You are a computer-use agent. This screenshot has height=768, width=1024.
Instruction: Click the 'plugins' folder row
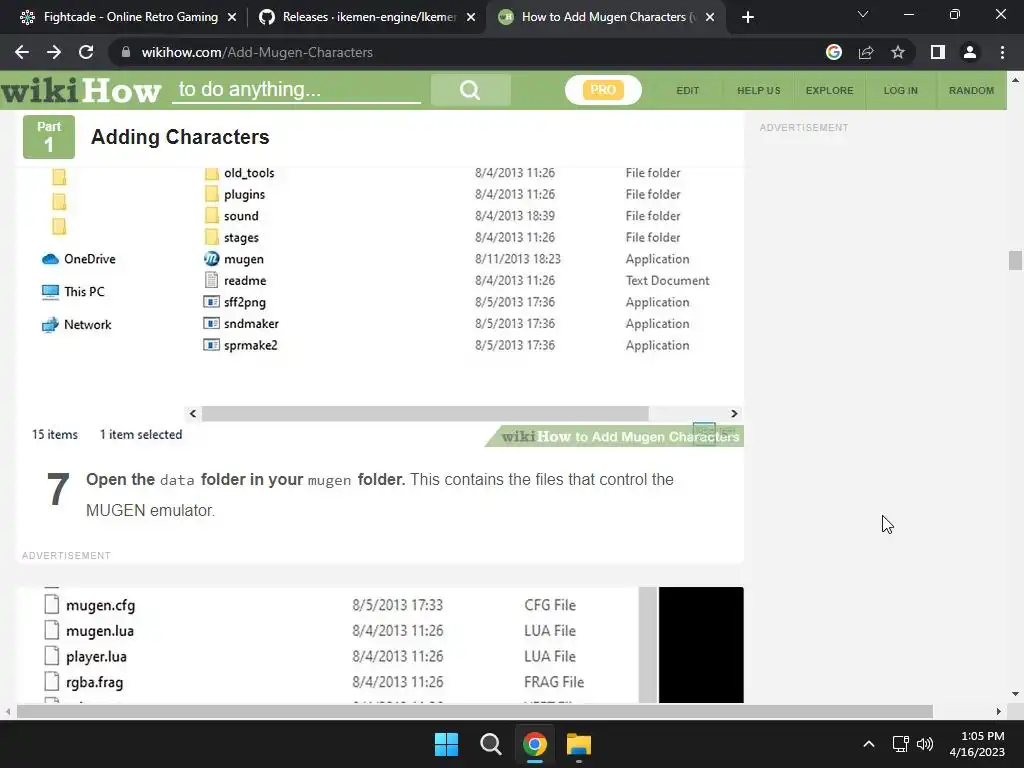click(456, 195)
